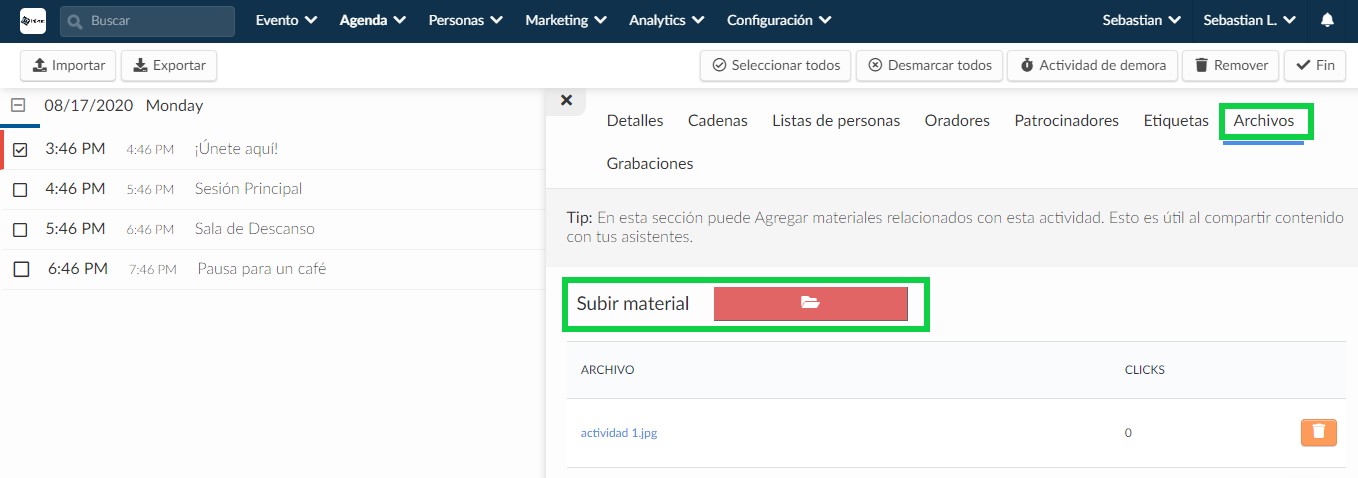Click the Remover button
1358x478 pixels.
tap(1231, 65)
